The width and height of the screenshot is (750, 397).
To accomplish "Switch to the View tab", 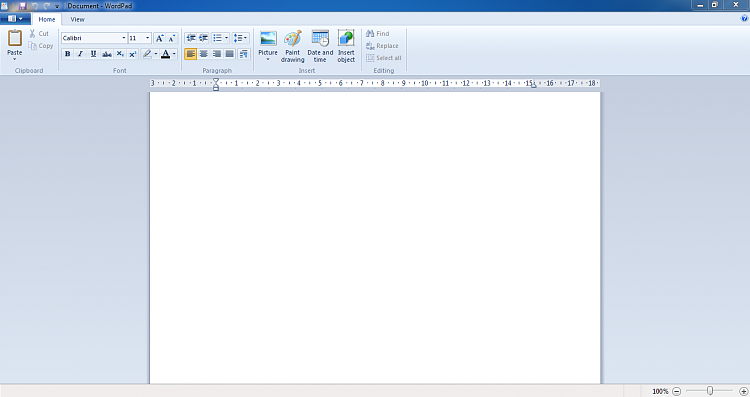I will click(77, 19).
